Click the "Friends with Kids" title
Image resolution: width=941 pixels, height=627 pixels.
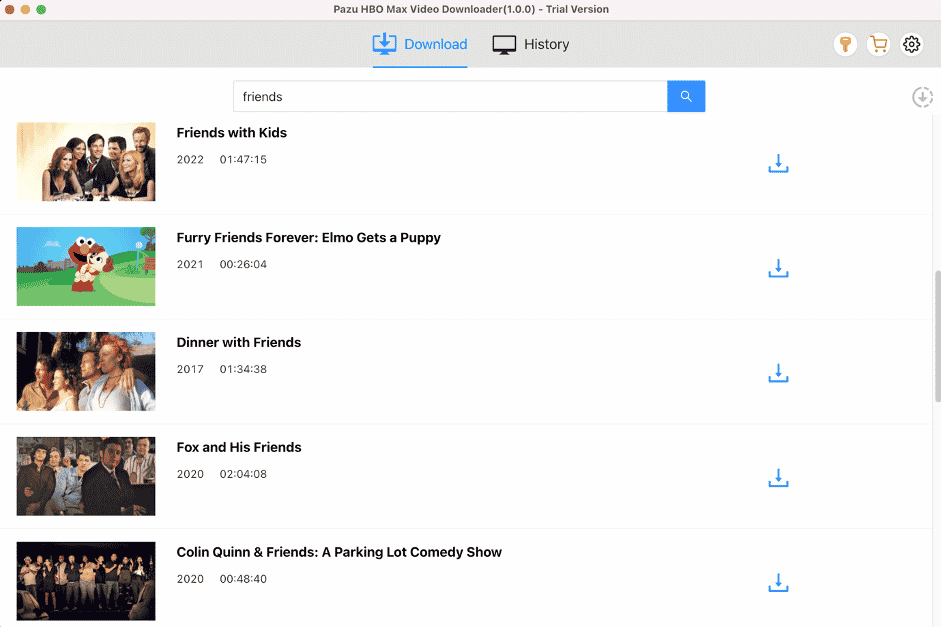point(231,132)
